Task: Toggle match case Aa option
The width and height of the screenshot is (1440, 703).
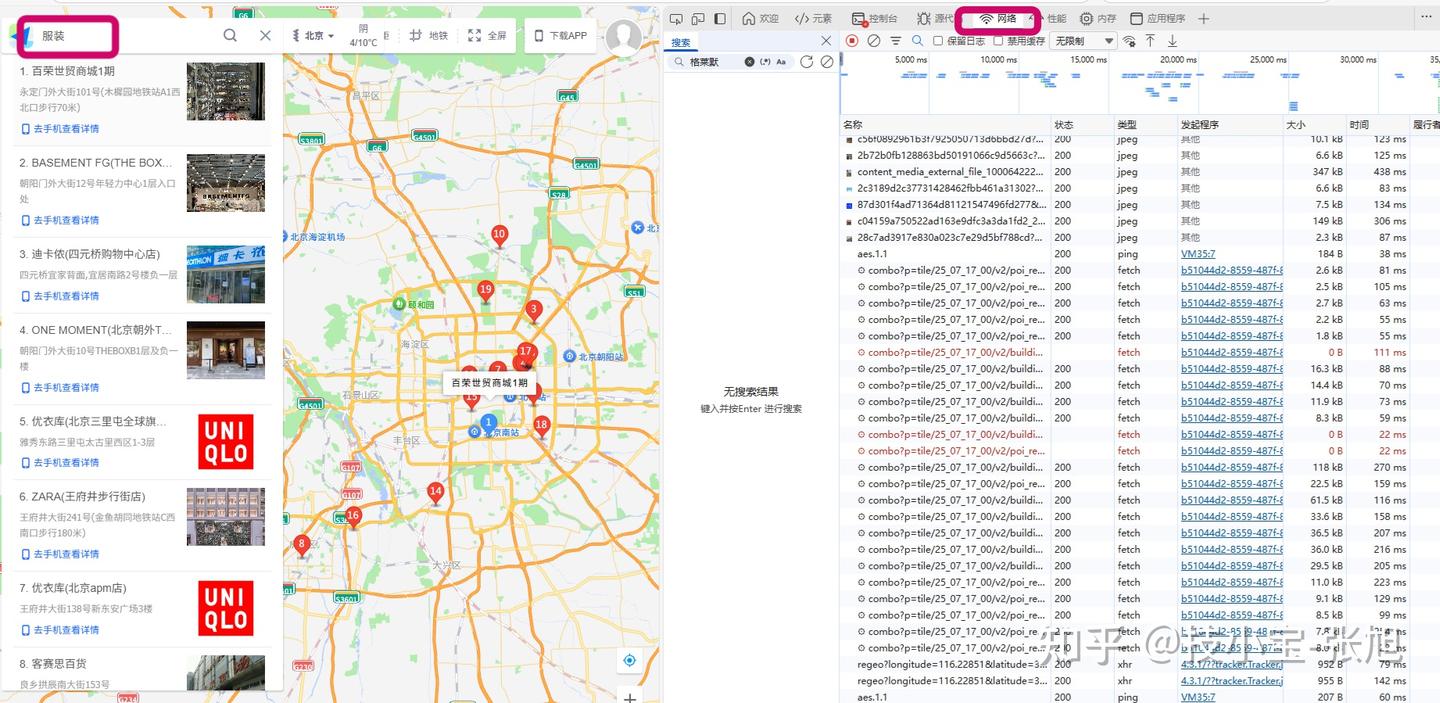Action: (x=781, y=62)
